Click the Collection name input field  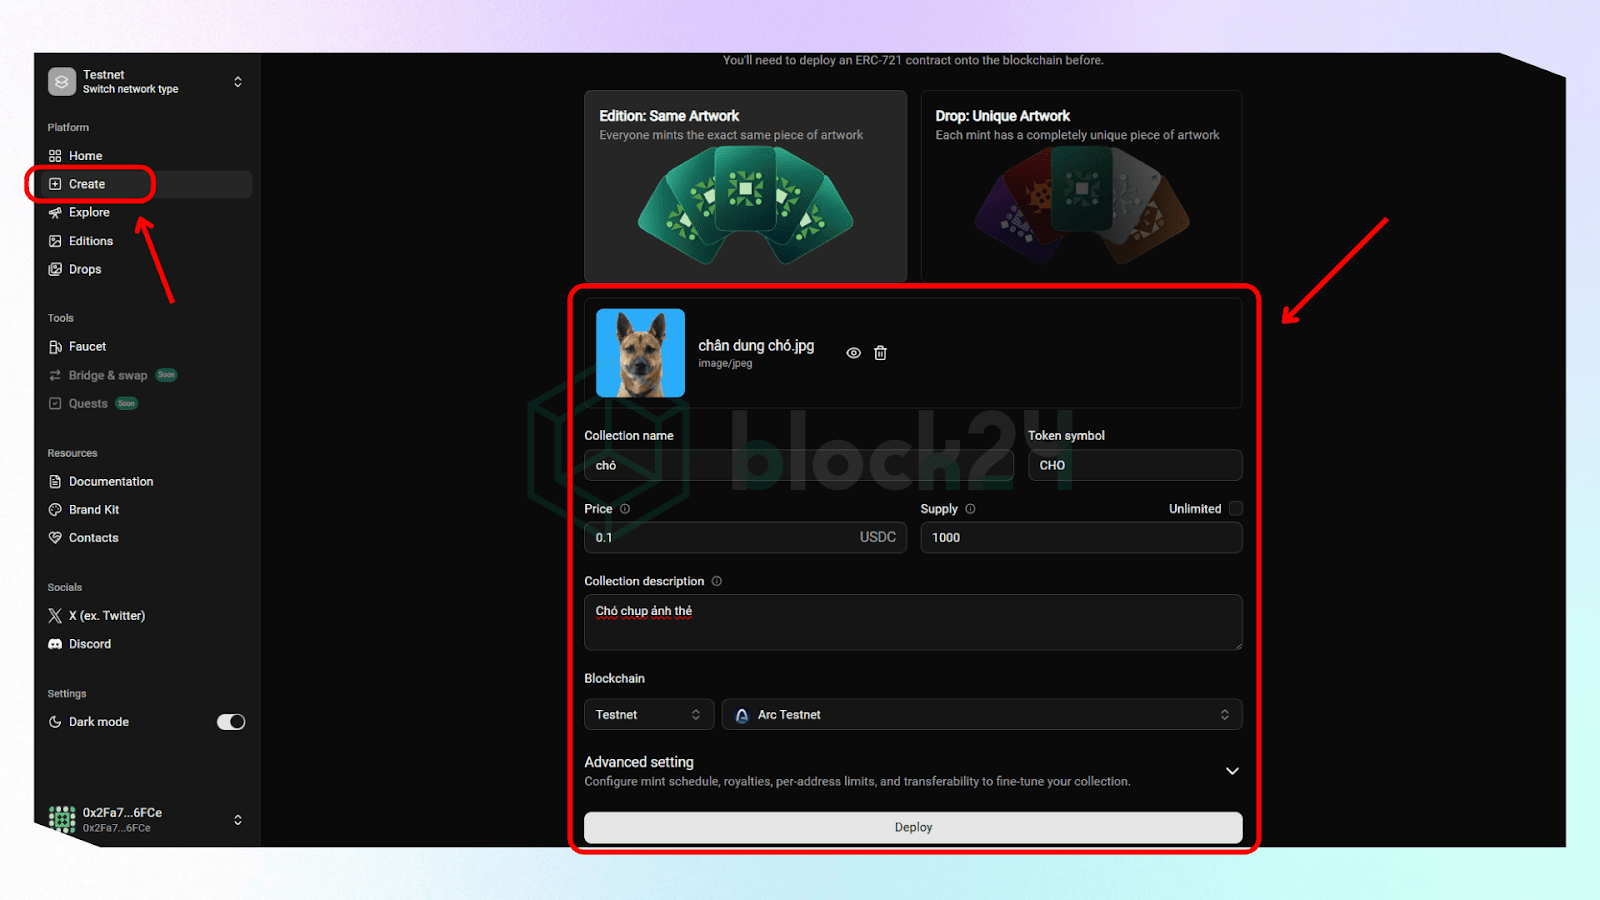798,466
